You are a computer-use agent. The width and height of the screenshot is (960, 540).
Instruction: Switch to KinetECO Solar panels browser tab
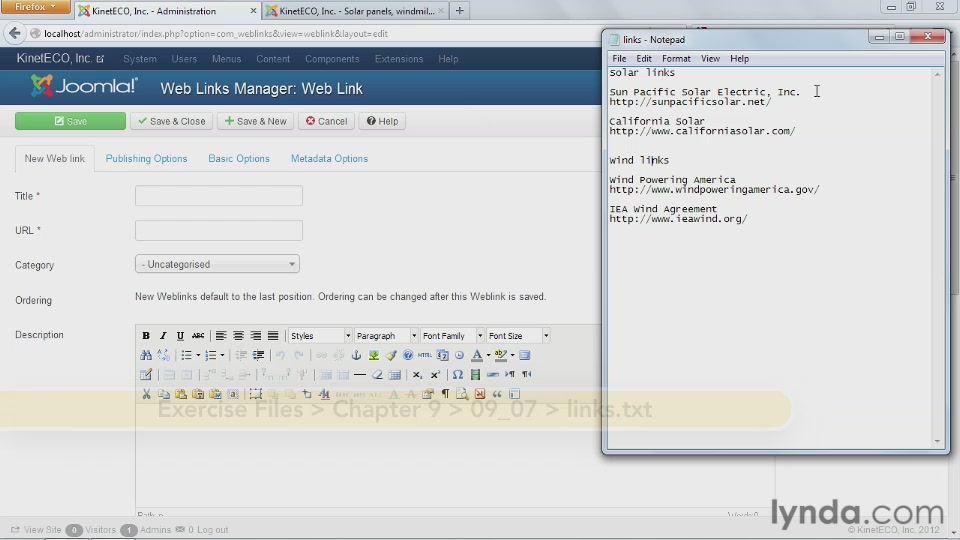(x=355, y=11)
